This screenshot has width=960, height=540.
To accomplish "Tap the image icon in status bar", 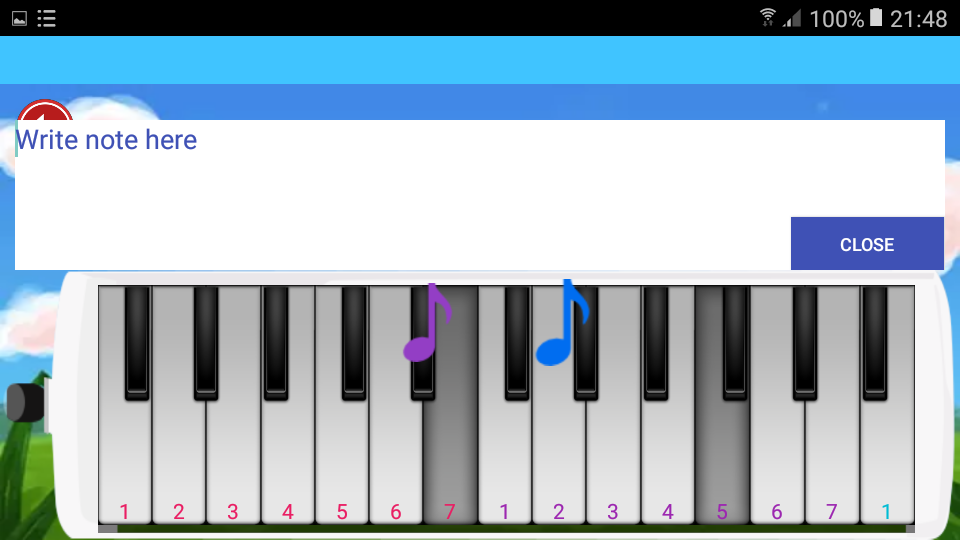I will [x=20, y=18].
